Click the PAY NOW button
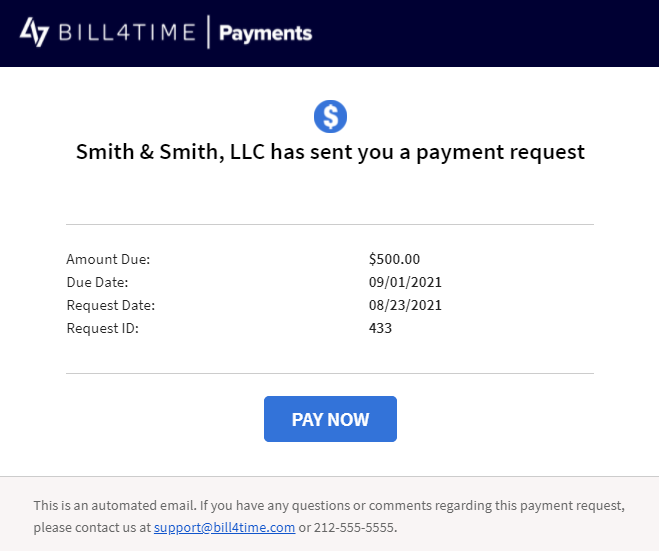Image resolution: width=659 pixels, height=551 pixels. pos(330,419)
